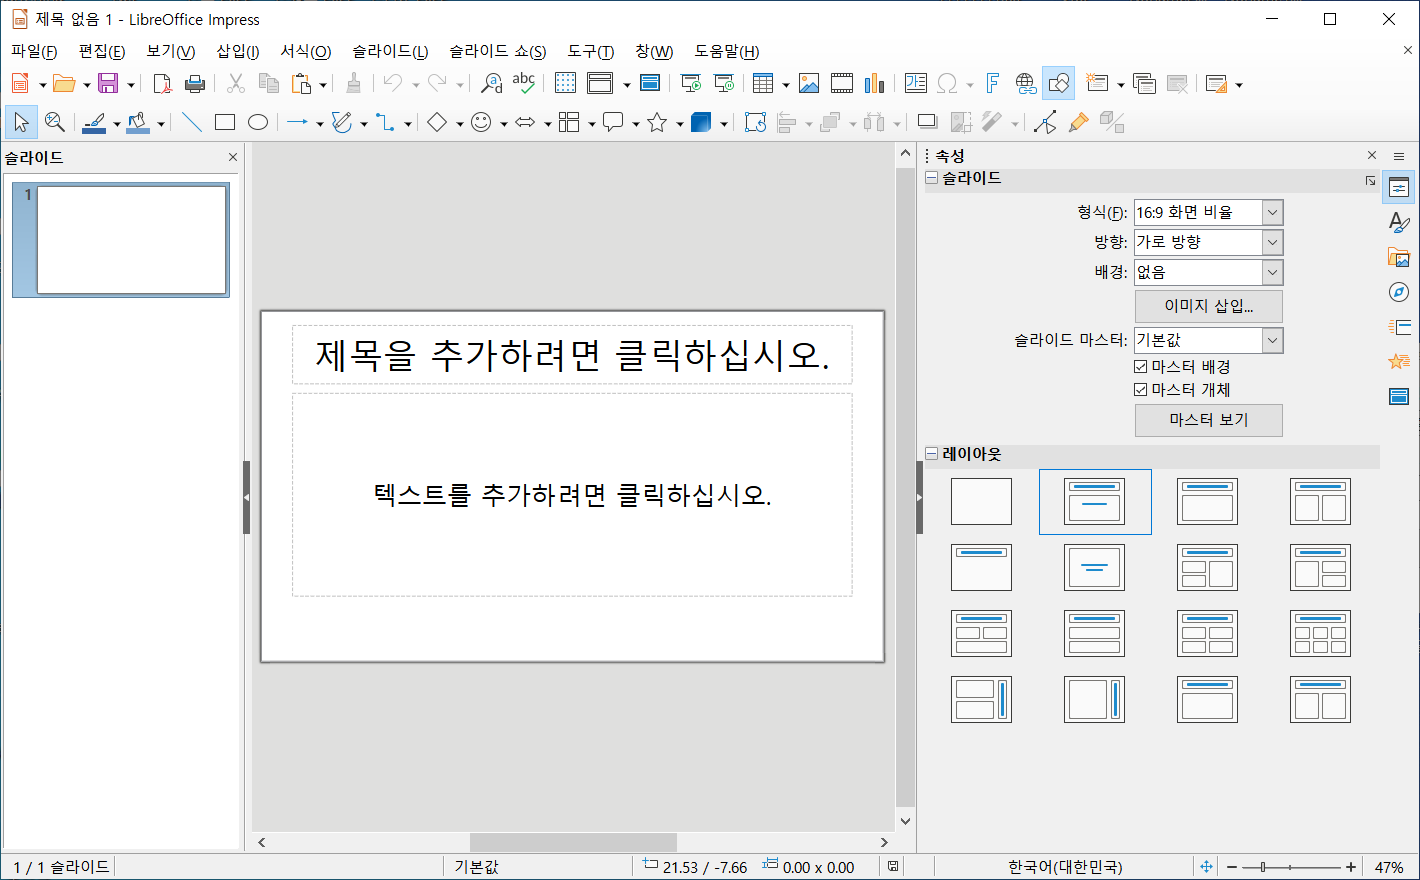The image size is (1420, 880).
Task: Click fit slide to window icon
Action: pos(1206,867)
